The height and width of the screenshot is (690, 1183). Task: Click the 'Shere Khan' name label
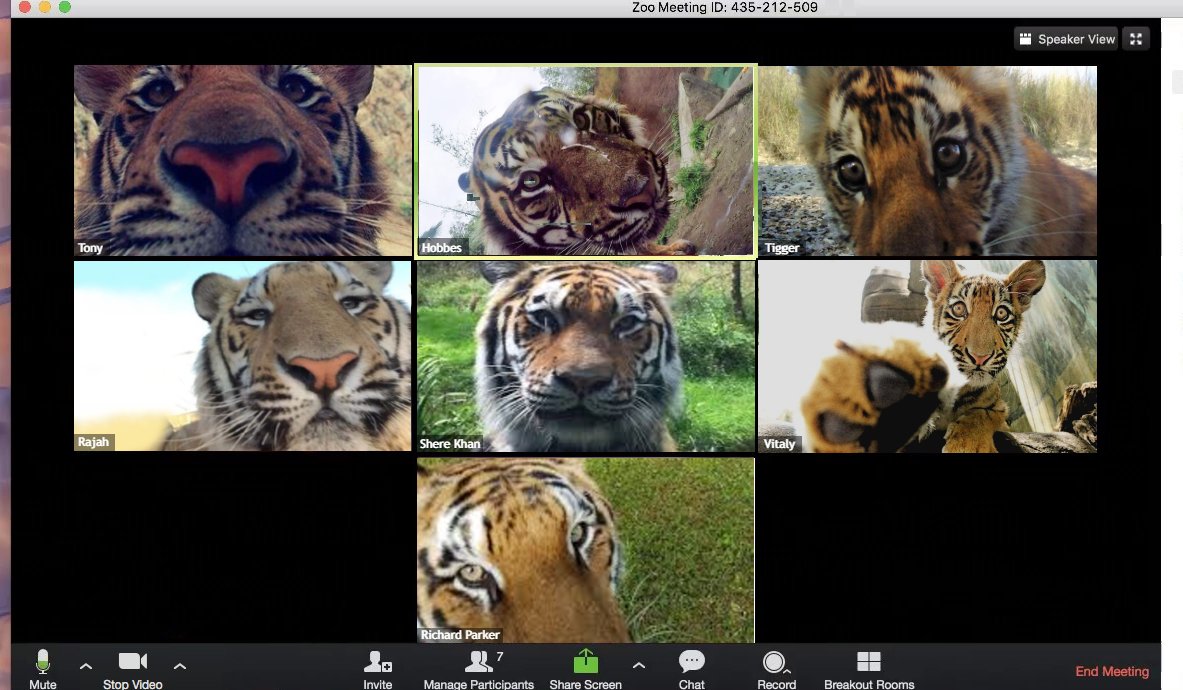tap(450, 443)
